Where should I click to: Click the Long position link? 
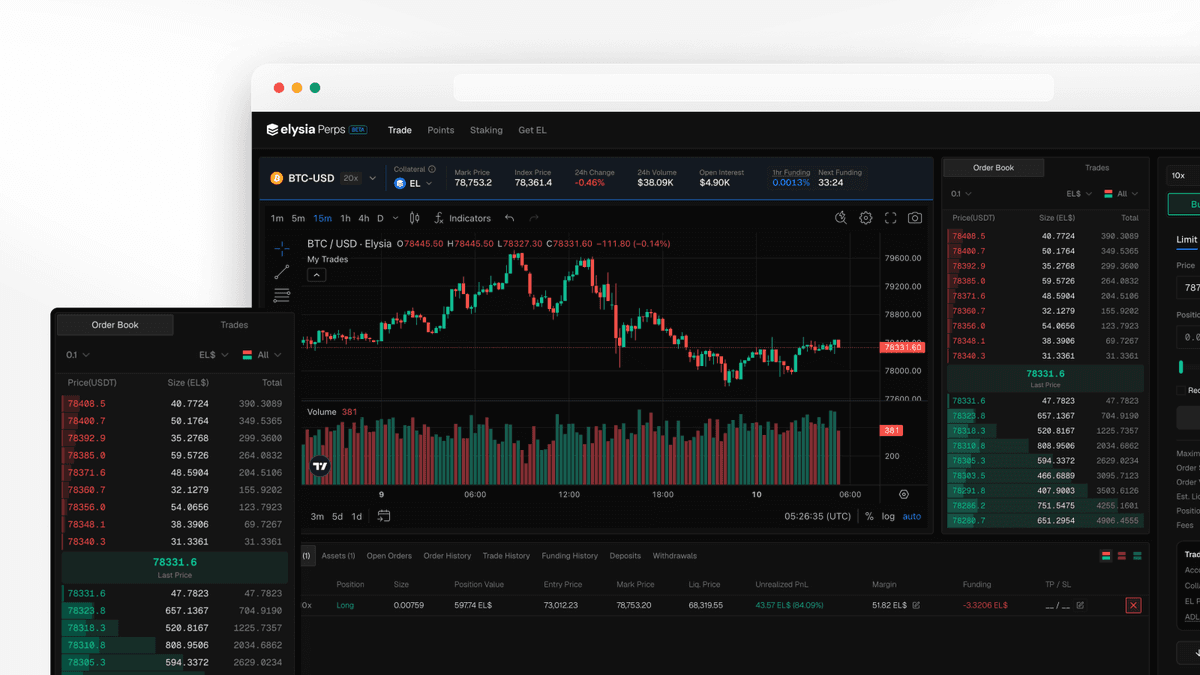(345, 605)
